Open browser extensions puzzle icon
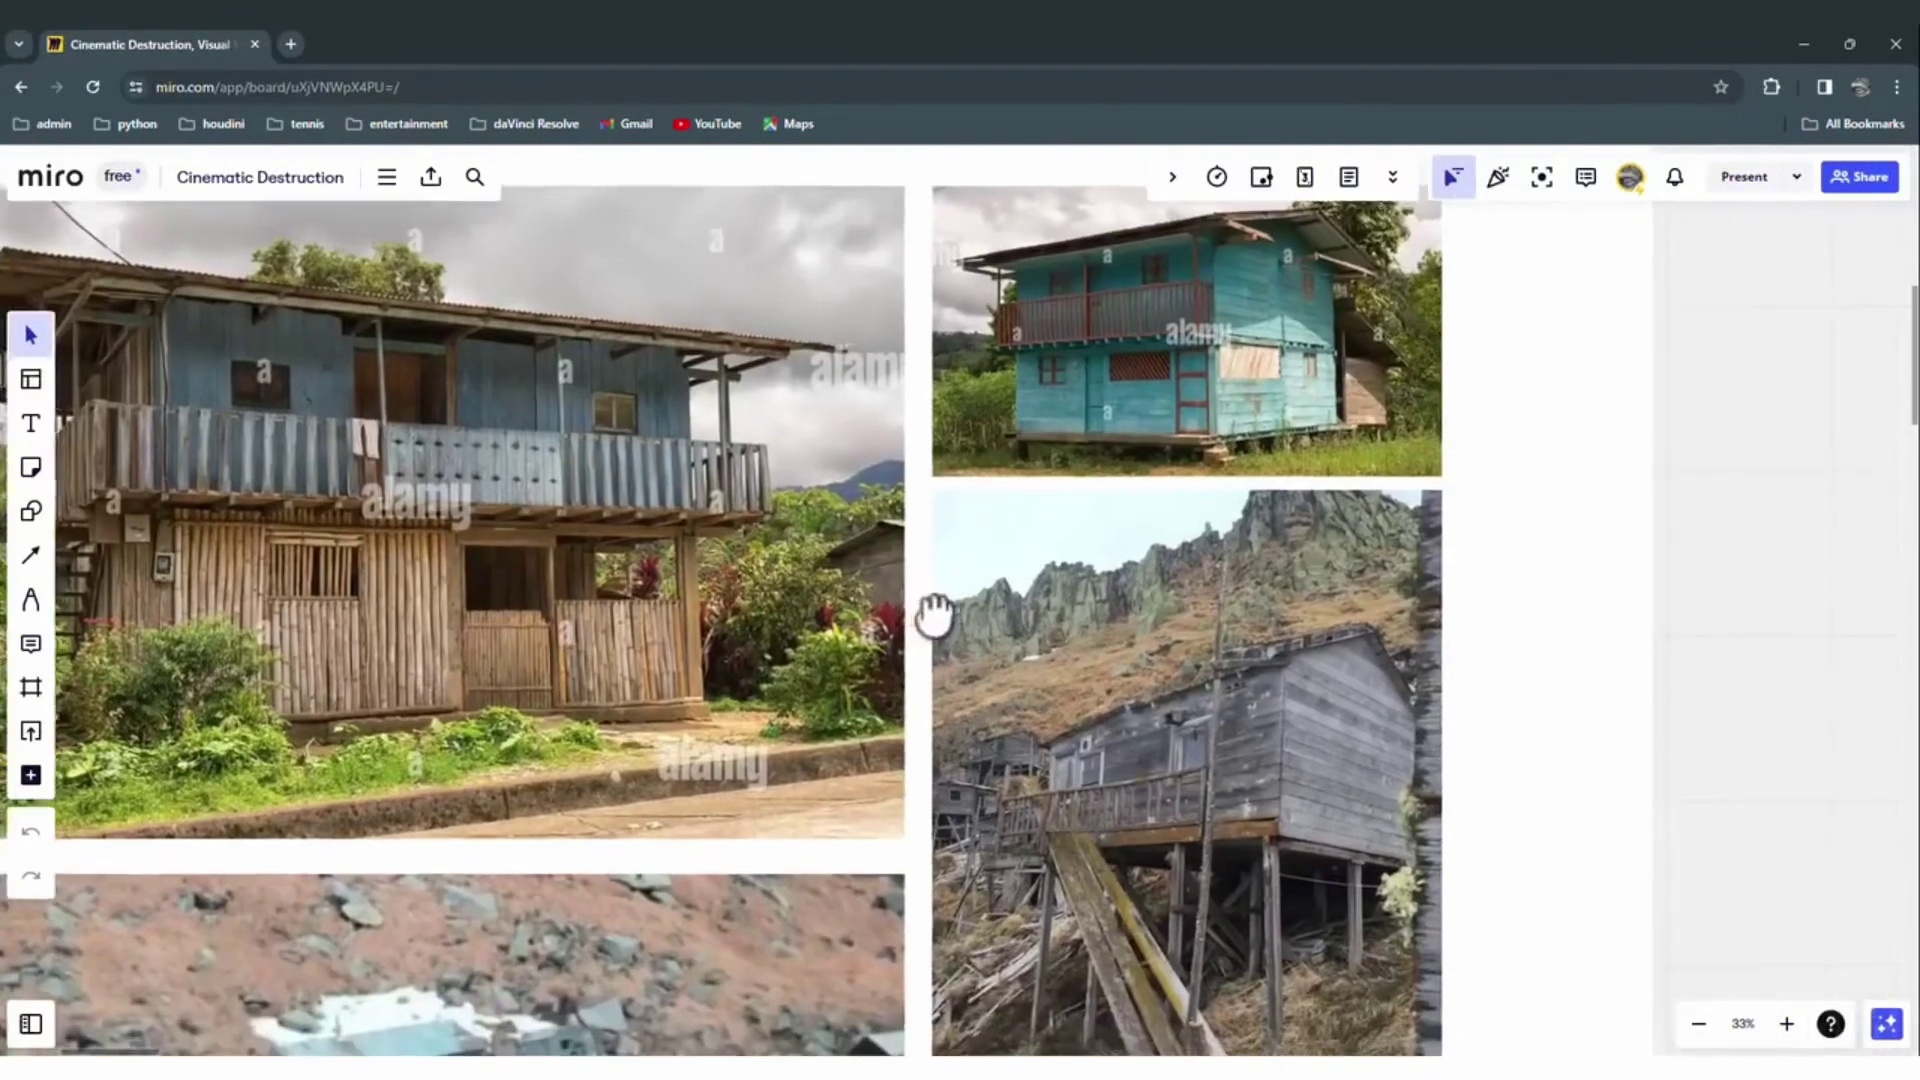This screenshot has width=1920, height=1080. click(1772, 87)
